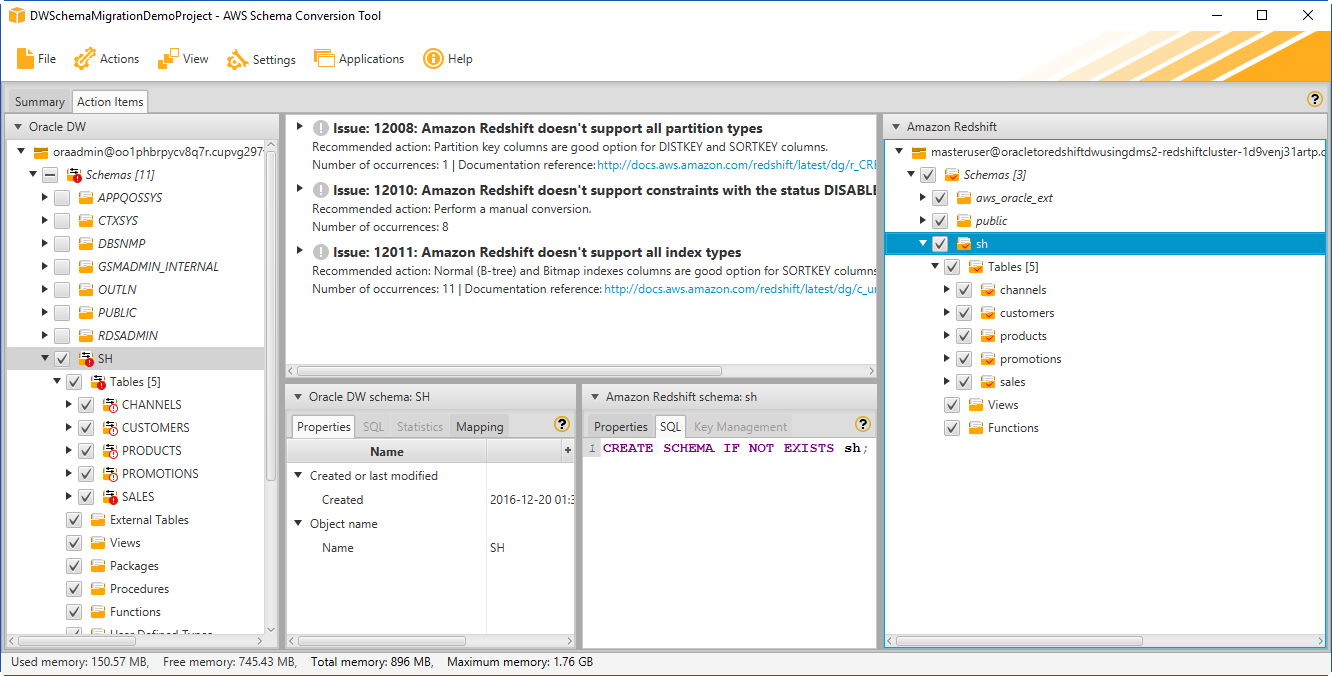Collapse the Tables [5] node under sh

click(x=934, y=266)
